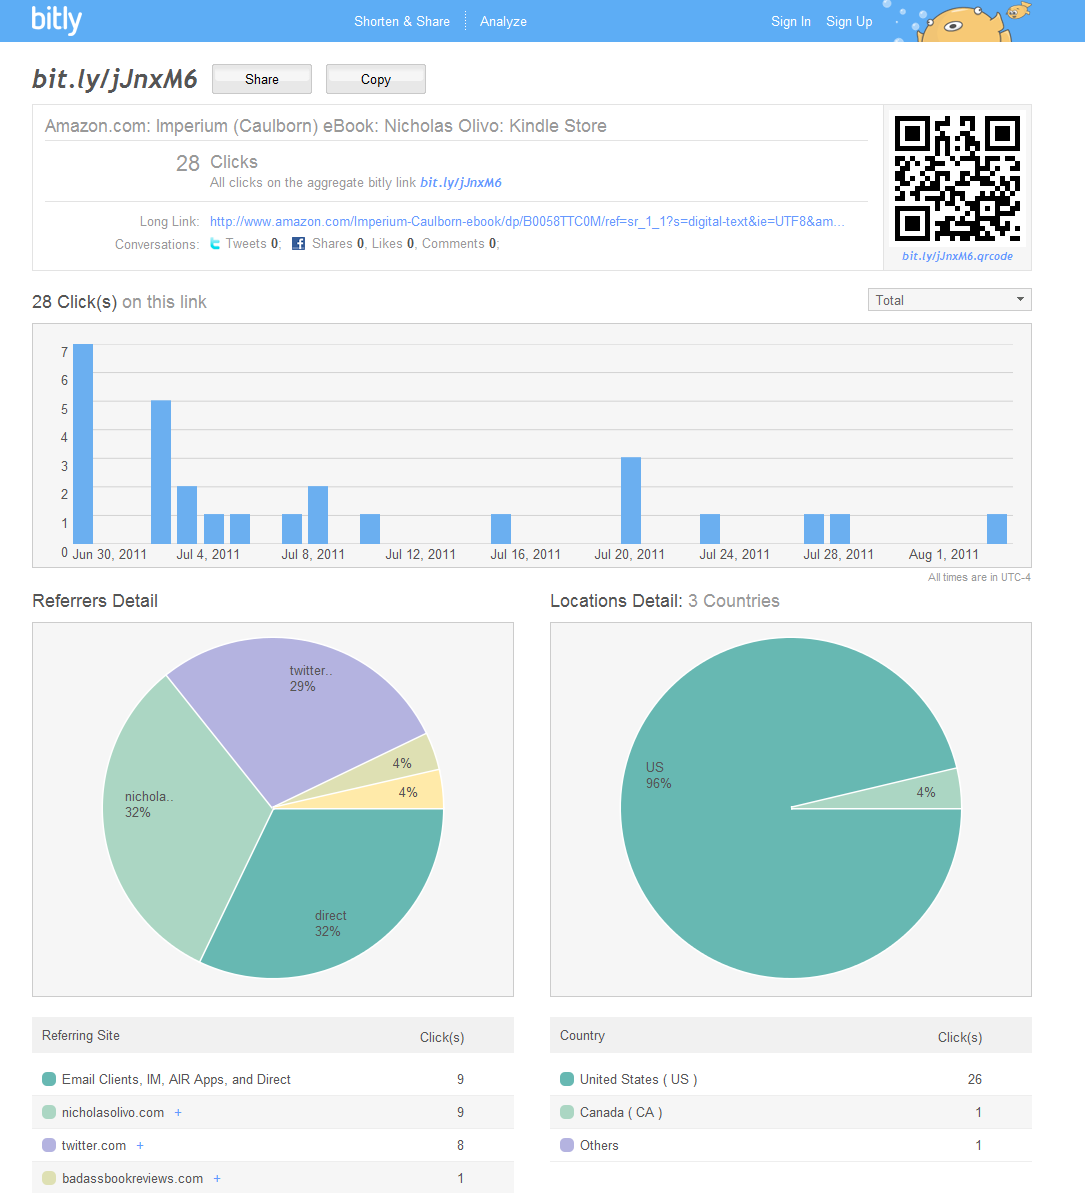Click the large 'bit.ly/jJnxM6' heading

115,79
